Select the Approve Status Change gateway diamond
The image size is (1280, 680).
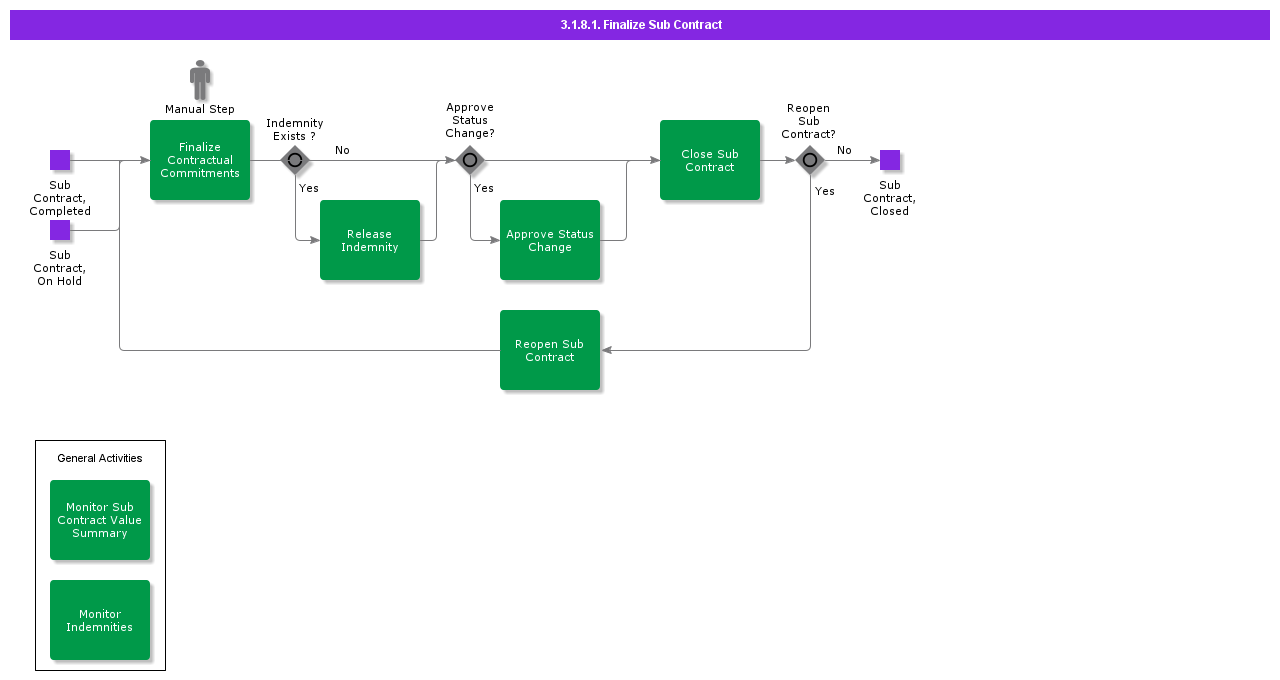[470, 160]
